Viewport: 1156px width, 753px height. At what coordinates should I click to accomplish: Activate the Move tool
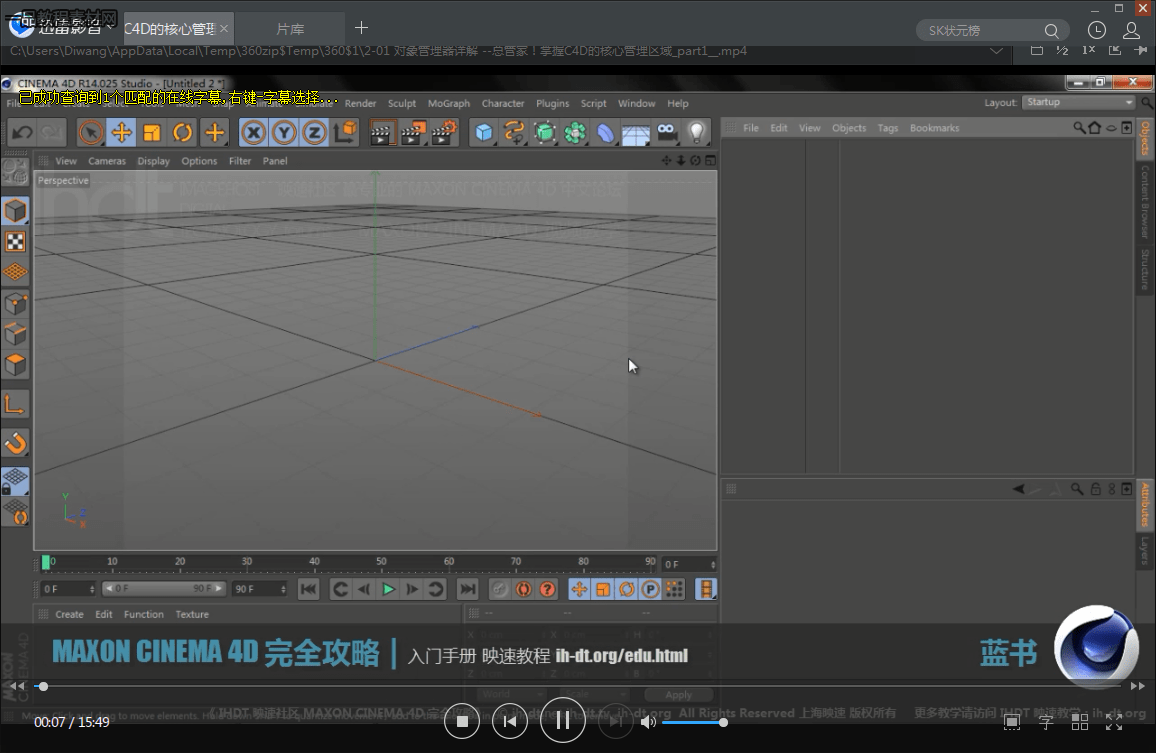pyautogui.click(x=122, y=133)
